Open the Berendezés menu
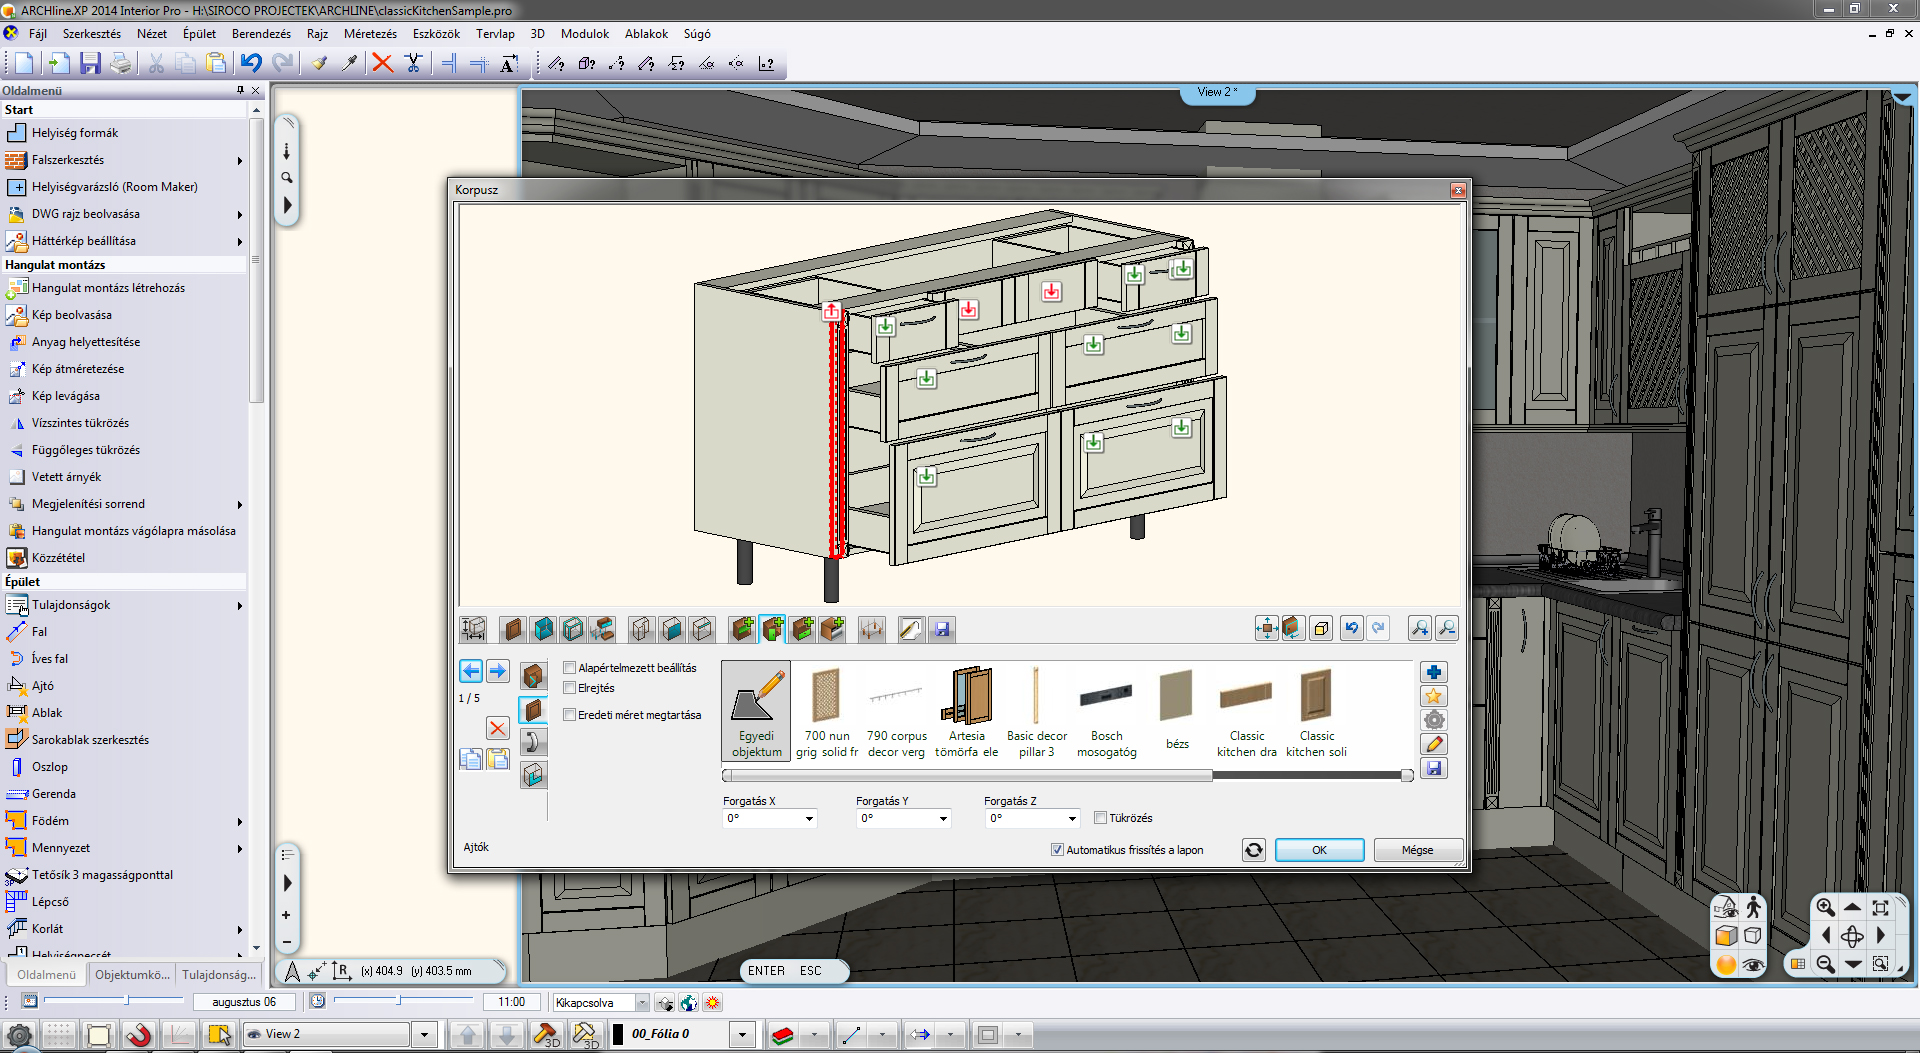 (261, 34)
